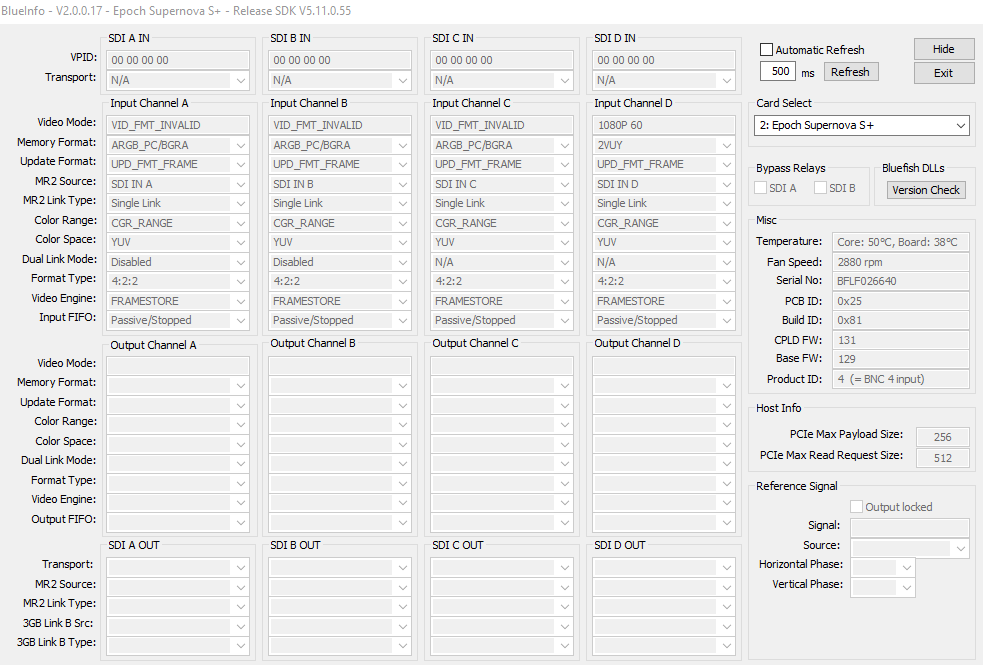
Task: Run the Bluefish DLLs Version Check
Action: (x=925, y=190)
